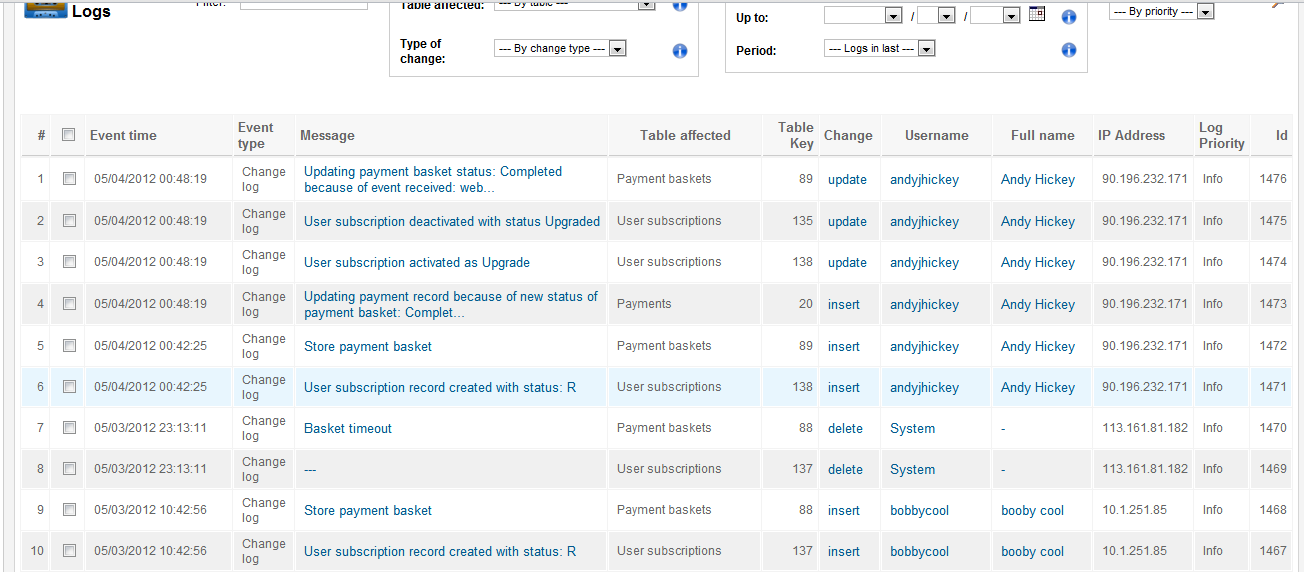Image resolution: width=1304 pixels, height=572 pixels.
Task: Select the checkbox for row 10
Action: click(x=69, y=551)
